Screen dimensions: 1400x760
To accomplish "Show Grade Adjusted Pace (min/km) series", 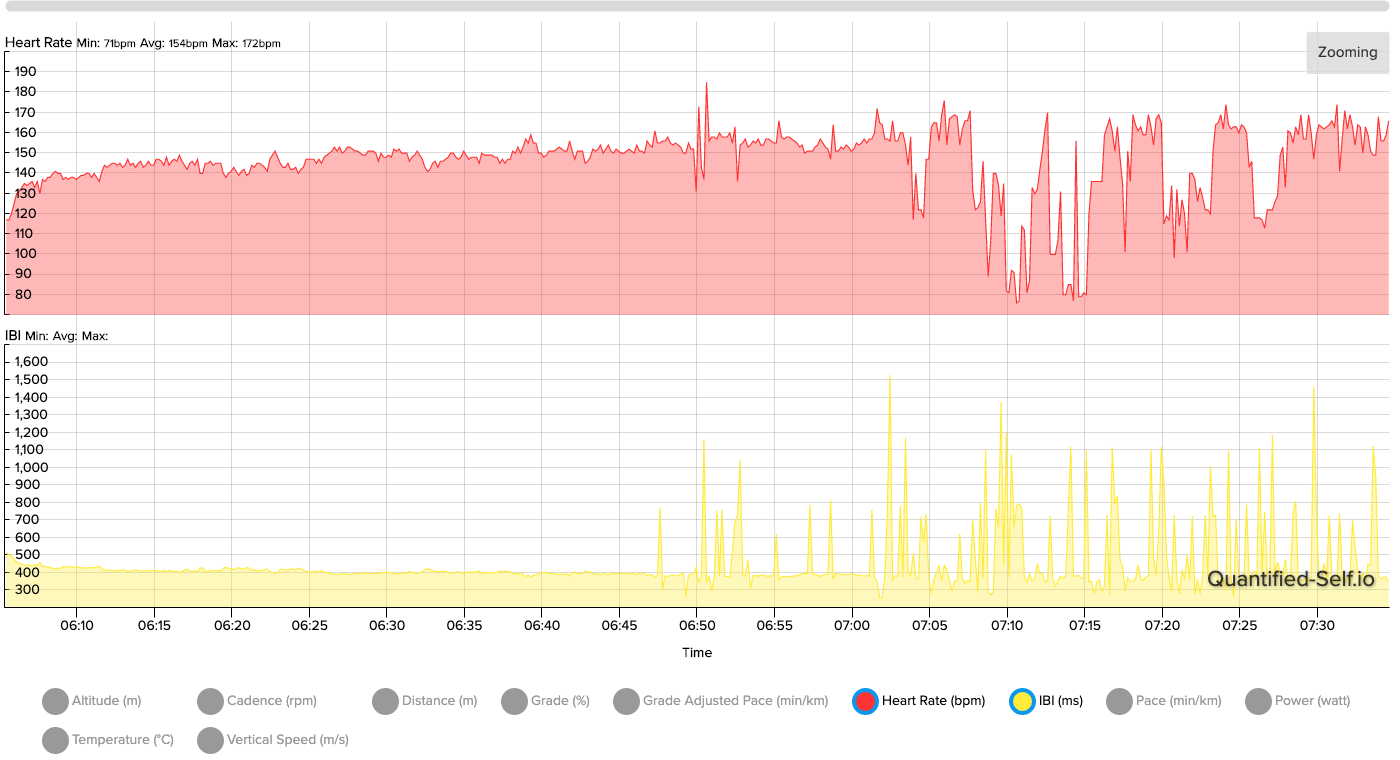I will coord(626,701).
